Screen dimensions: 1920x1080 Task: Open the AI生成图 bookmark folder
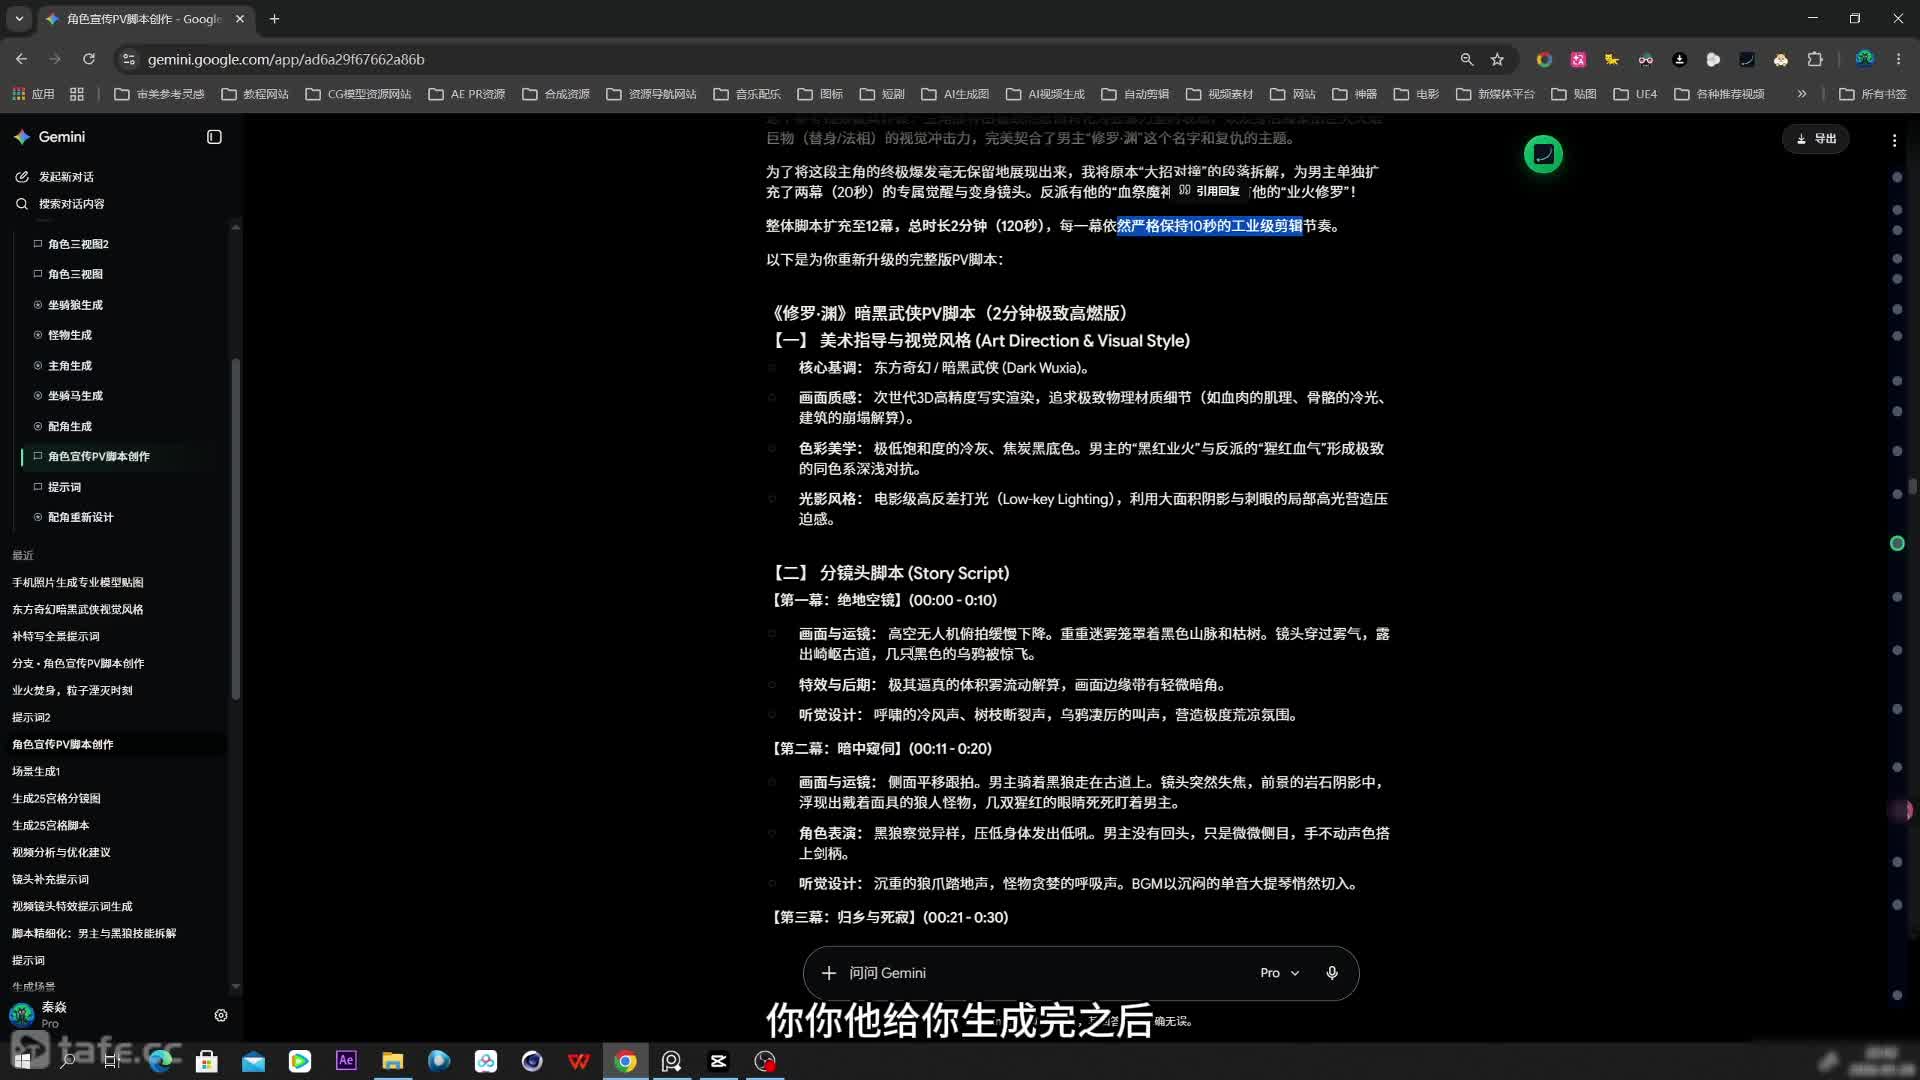[955, 94]
